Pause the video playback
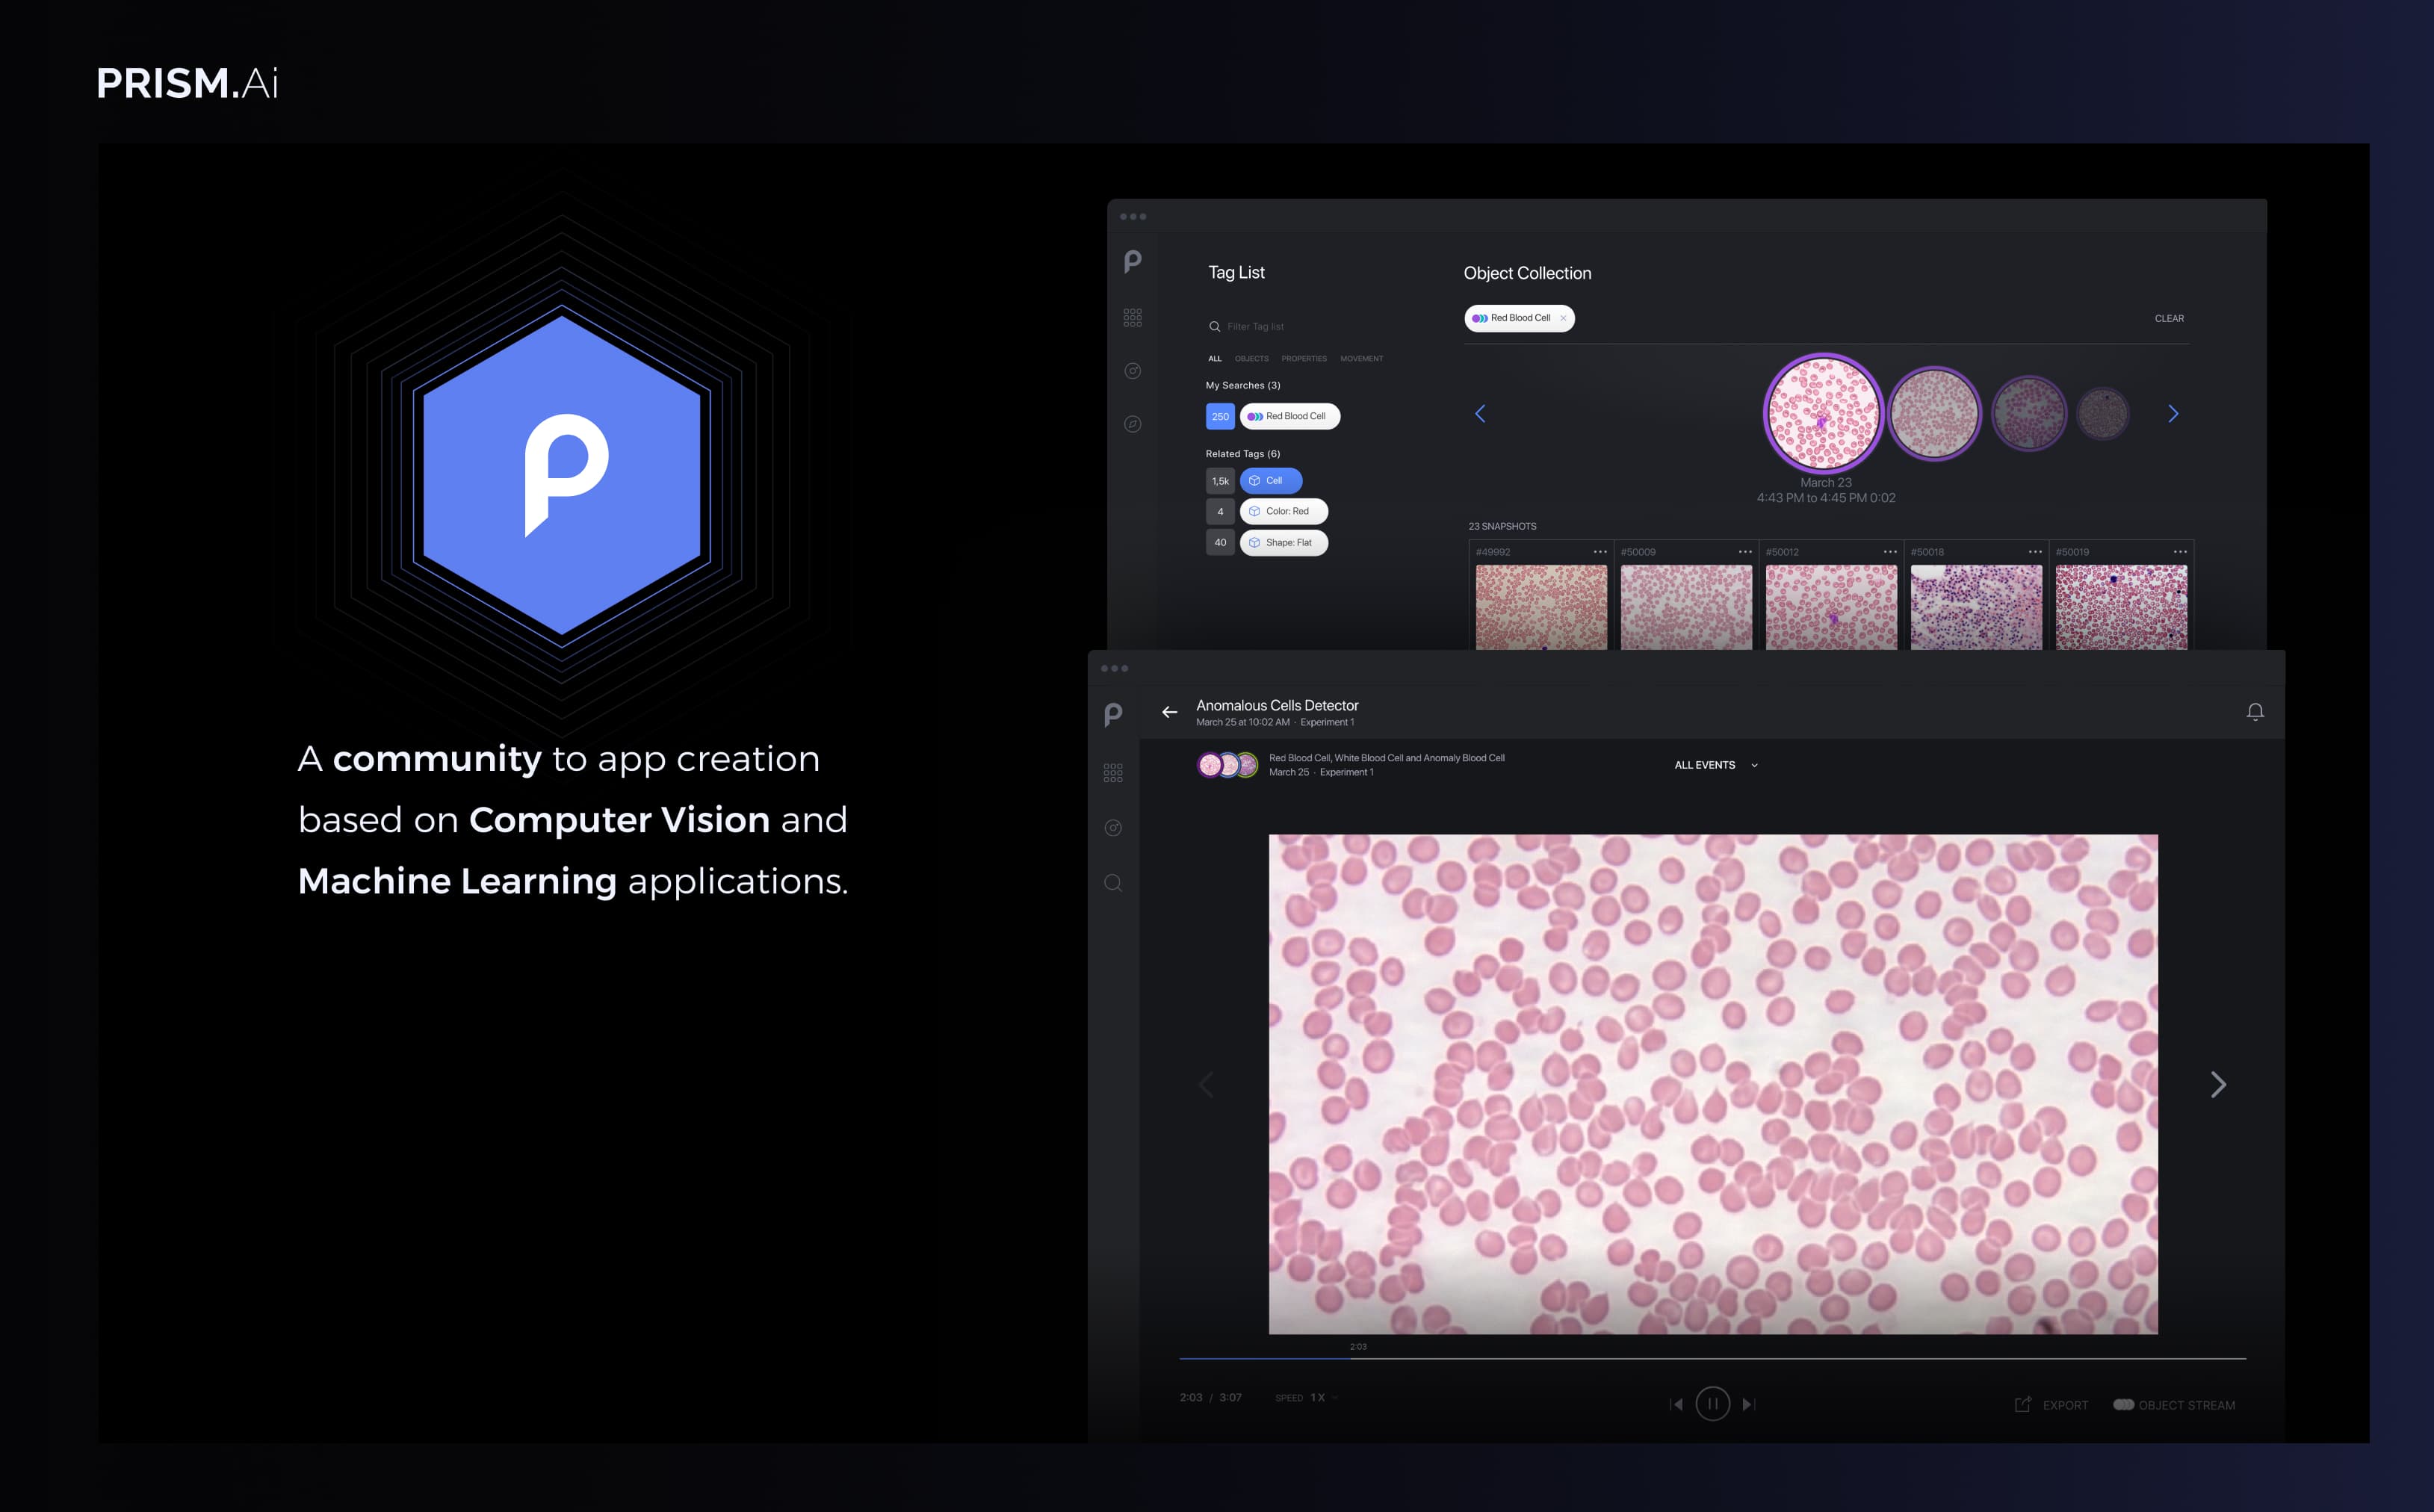 (1713, 1404)
